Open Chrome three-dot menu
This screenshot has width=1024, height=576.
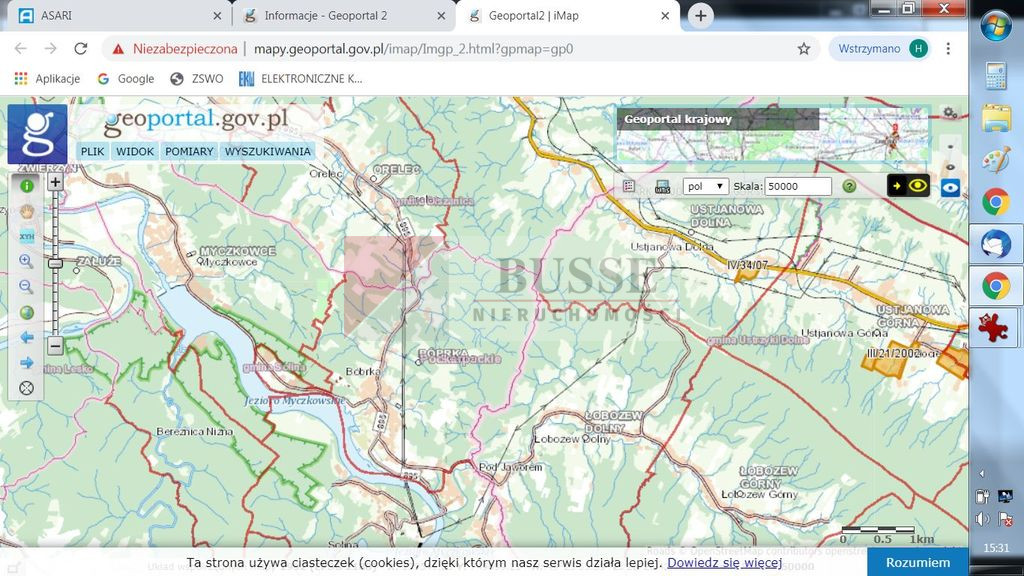point(948,48)
